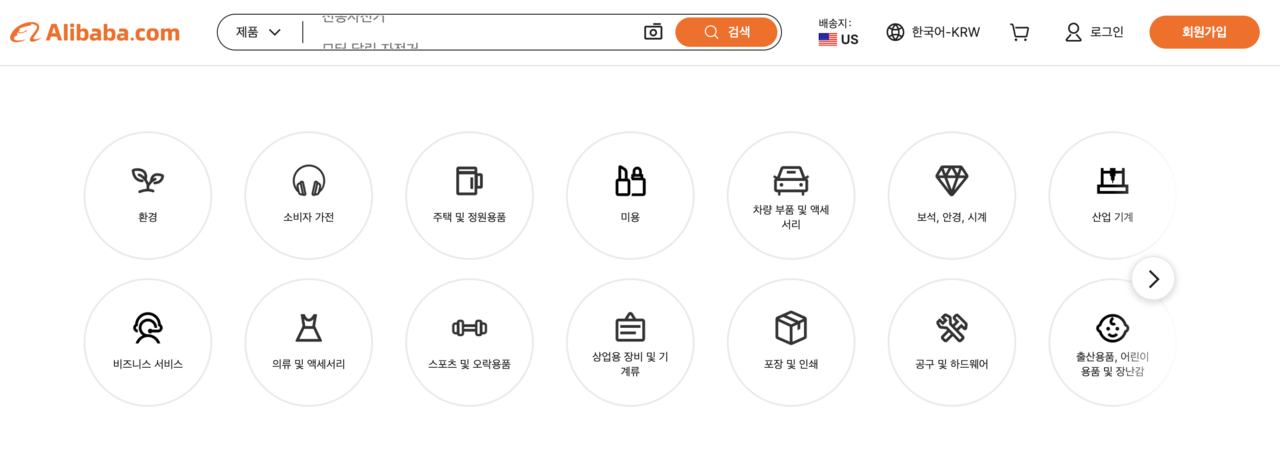Open 비즈니스 서비스 category
The image size is (1280, 472).
click(x=148, y=328)
